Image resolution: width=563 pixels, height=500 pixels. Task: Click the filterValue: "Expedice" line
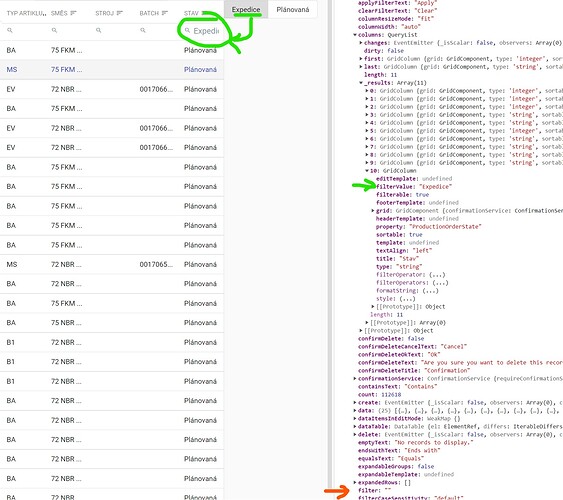coord(414,187)
